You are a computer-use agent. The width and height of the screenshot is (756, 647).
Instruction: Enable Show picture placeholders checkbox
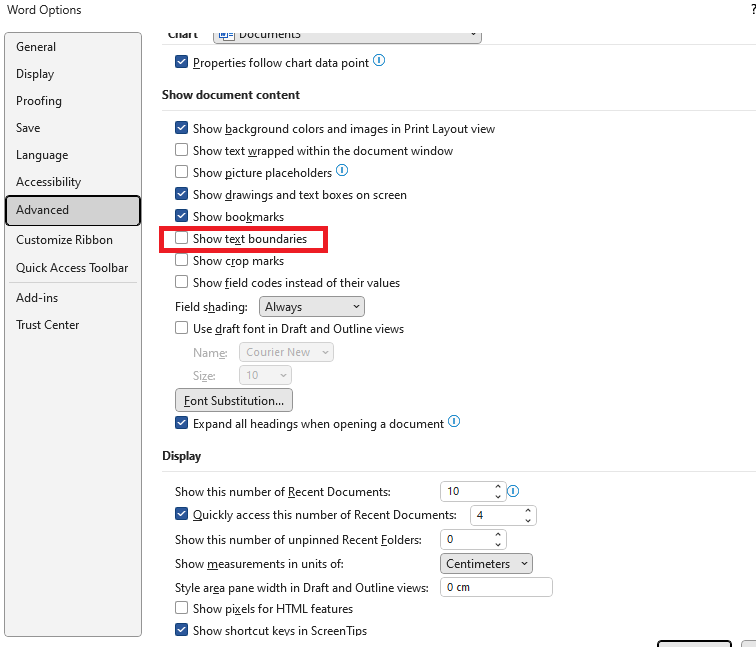181,172
